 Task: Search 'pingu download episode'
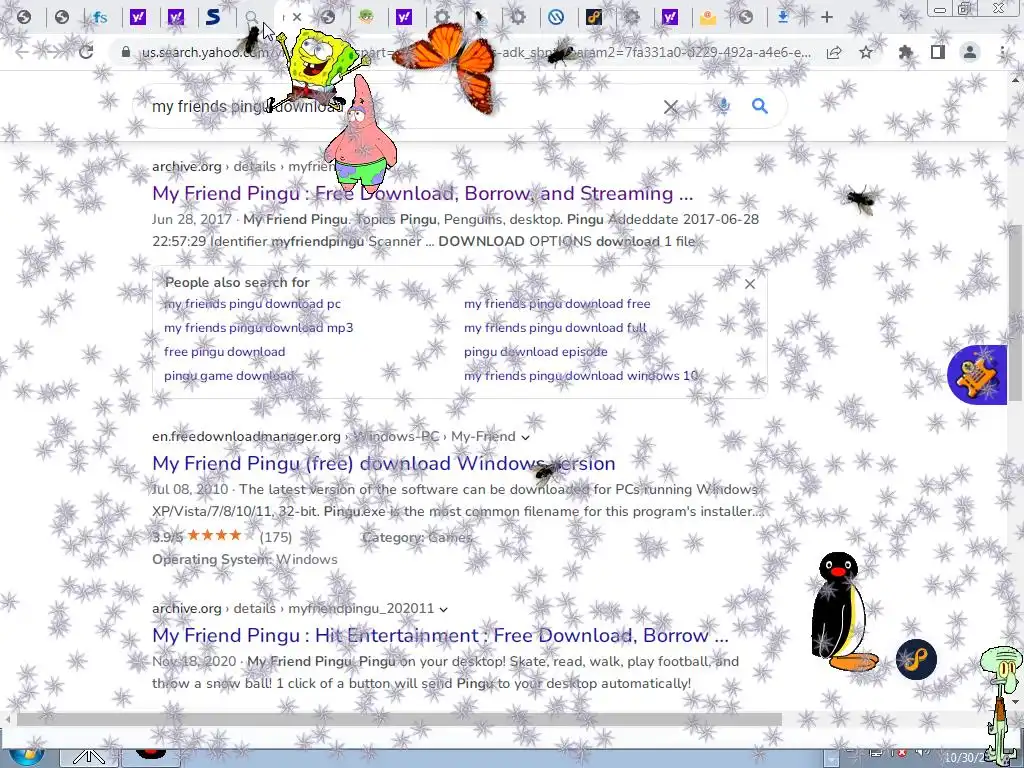(536, 351)
